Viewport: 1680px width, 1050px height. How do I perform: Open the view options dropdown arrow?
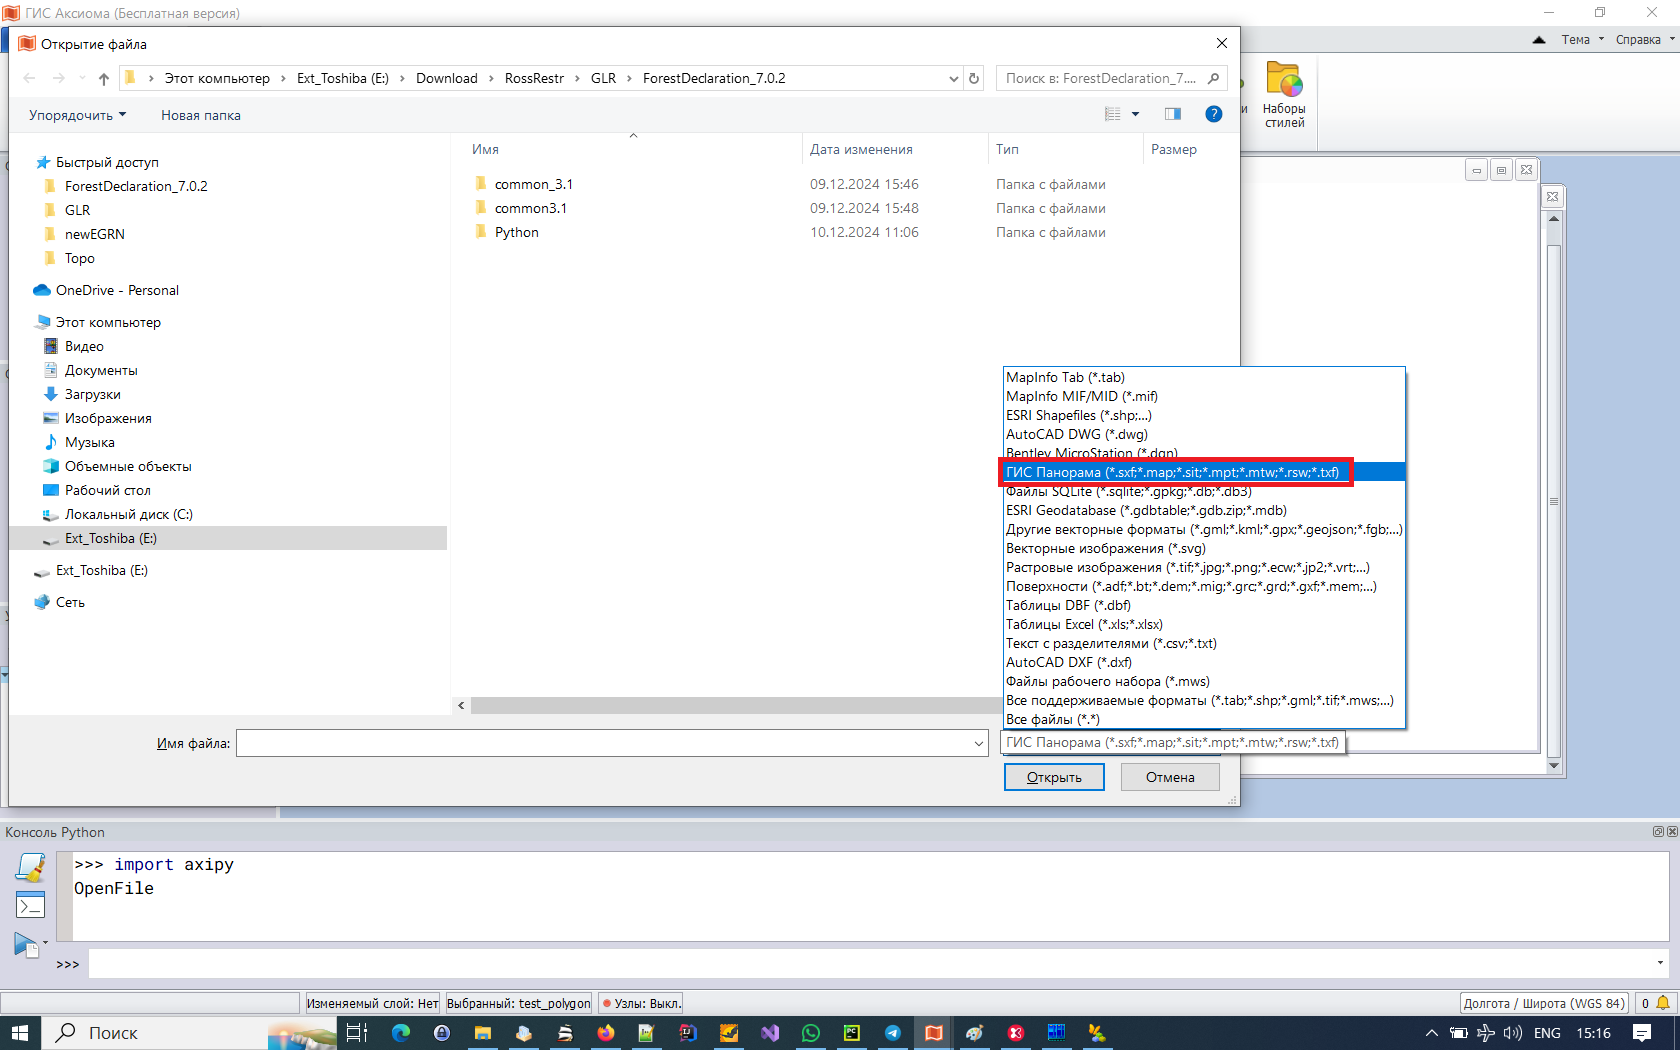coord(1135,114)
